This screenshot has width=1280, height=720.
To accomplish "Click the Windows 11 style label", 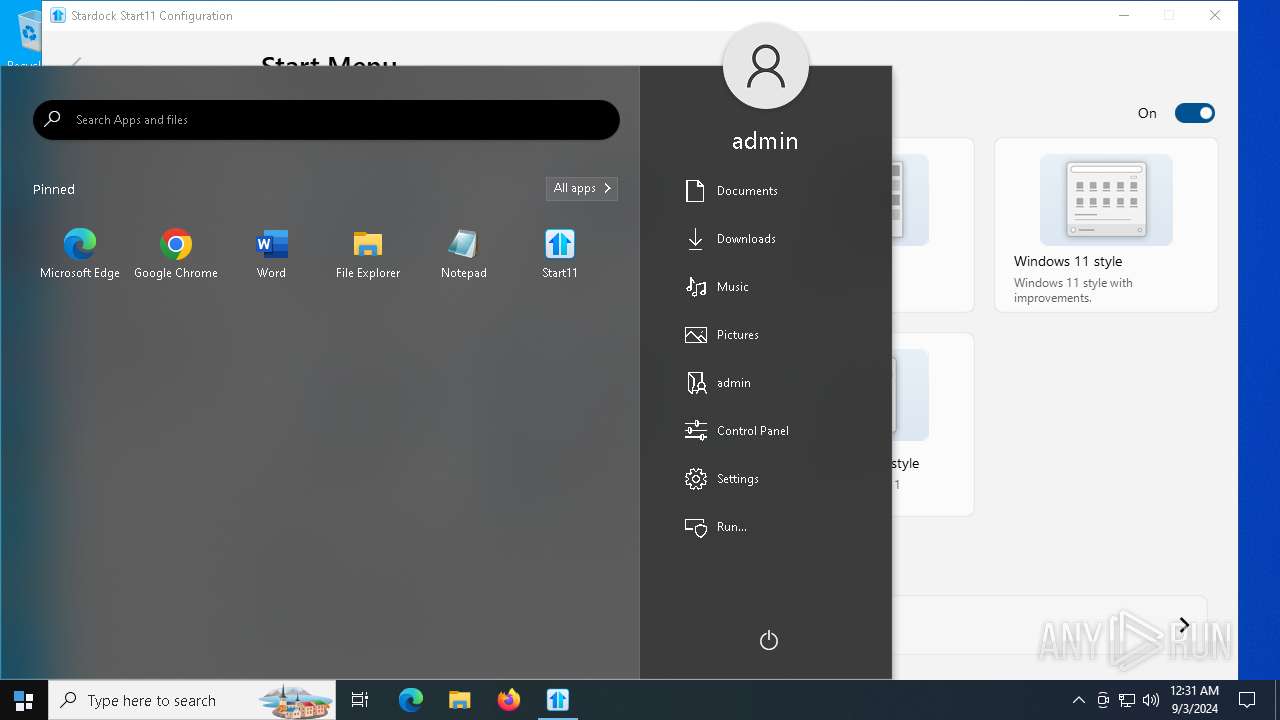I will click(x=1068, y=261).
